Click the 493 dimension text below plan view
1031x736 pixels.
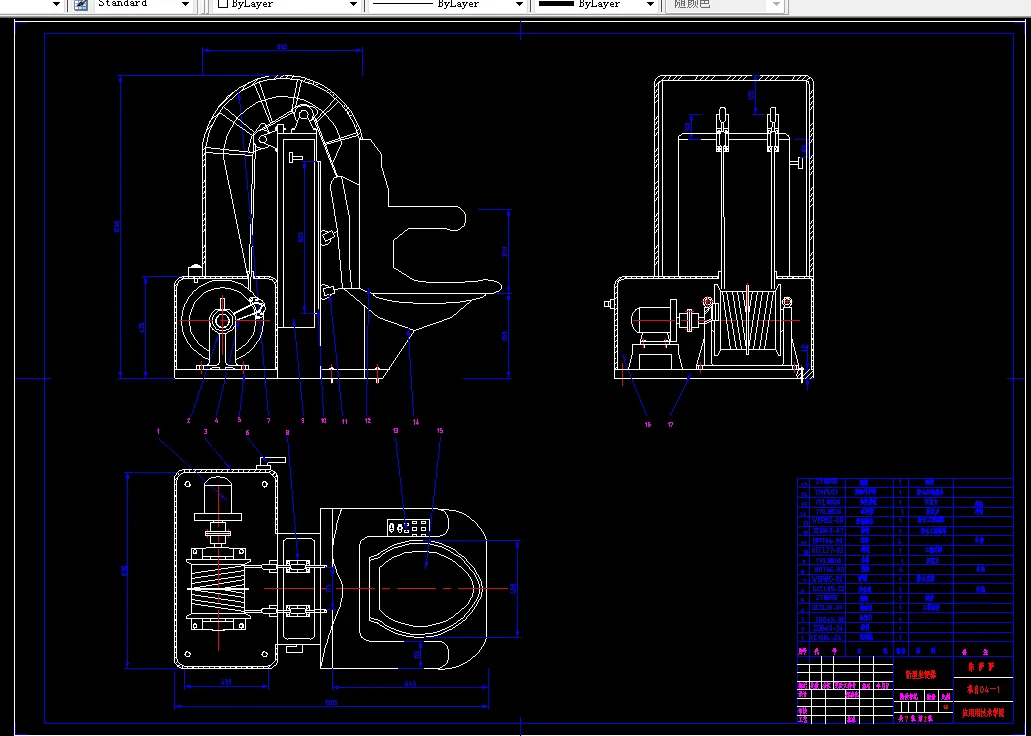pos(226,682)
